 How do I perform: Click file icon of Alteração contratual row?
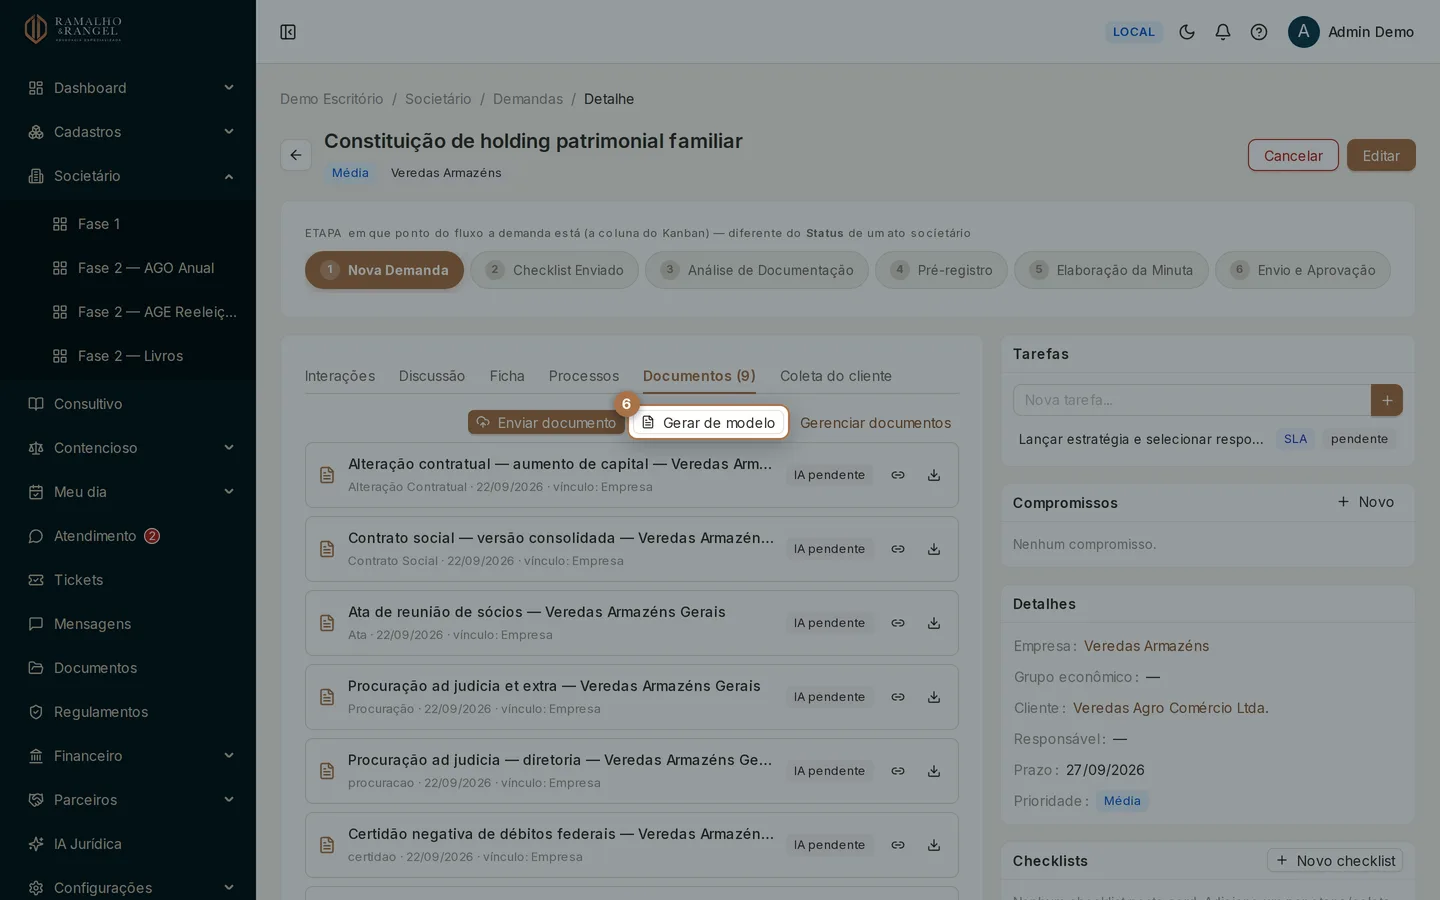(327, 475)
